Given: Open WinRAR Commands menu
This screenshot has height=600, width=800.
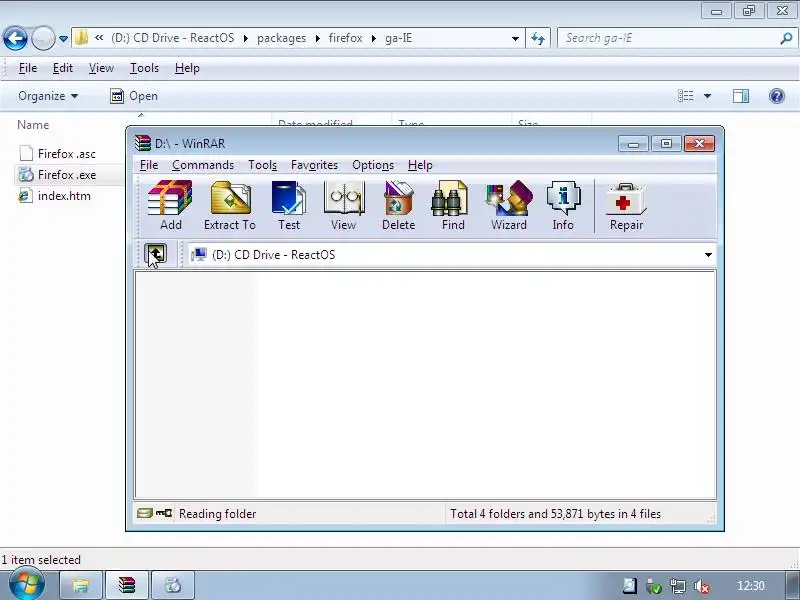Looking at the screenshot, I should (x=203, y=165).
